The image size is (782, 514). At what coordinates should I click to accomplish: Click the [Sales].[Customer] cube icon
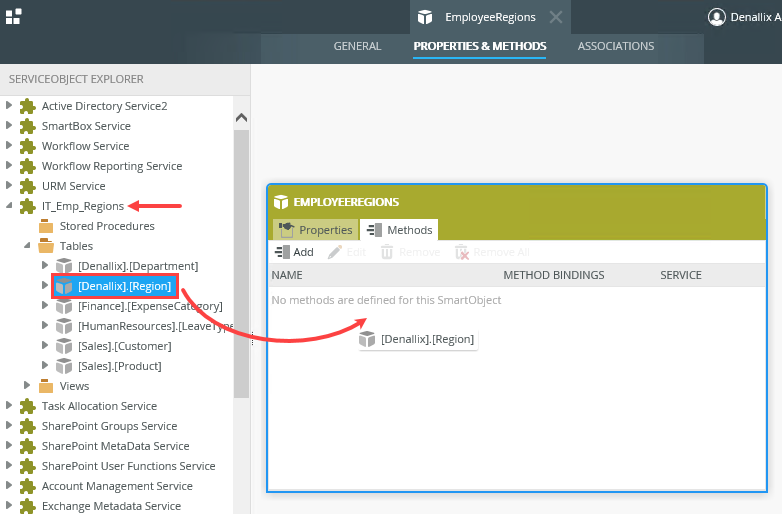[x=64, y=346]
